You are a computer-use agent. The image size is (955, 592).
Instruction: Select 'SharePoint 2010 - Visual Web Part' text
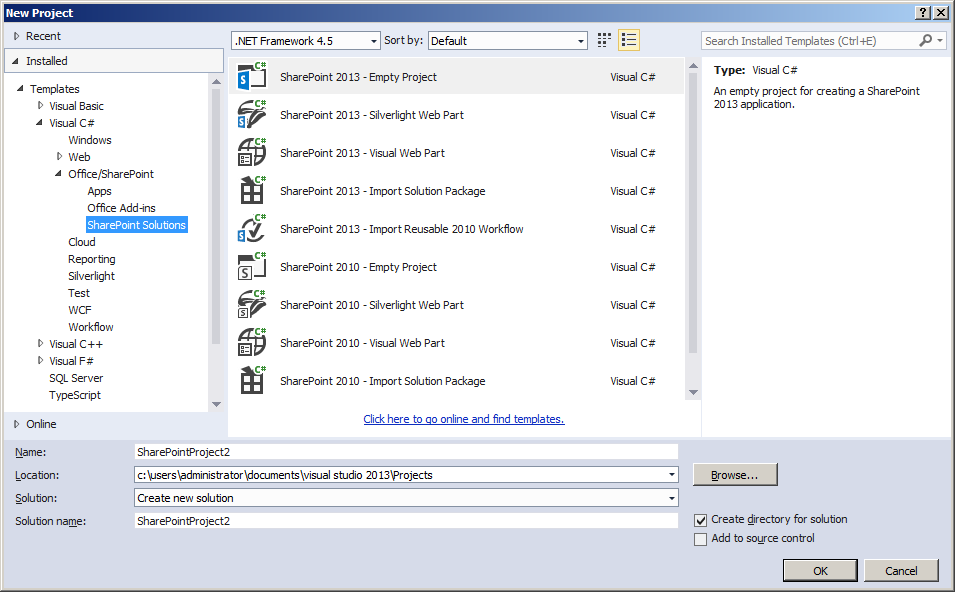click(x=362, y=343)
